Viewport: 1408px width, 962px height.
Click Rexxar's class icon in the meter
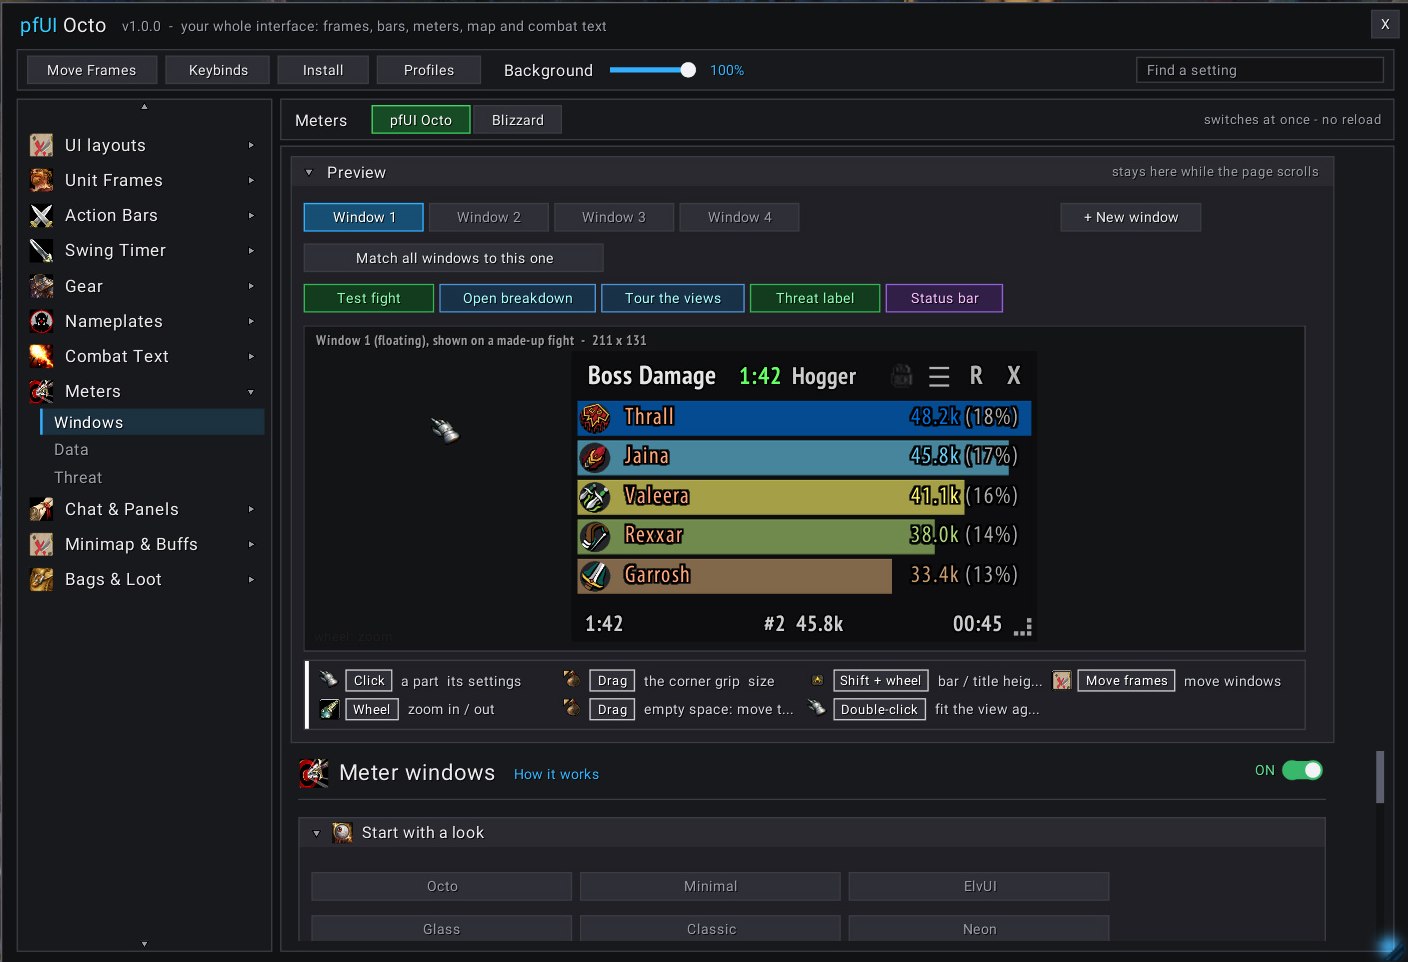click(x=595, y=536)
